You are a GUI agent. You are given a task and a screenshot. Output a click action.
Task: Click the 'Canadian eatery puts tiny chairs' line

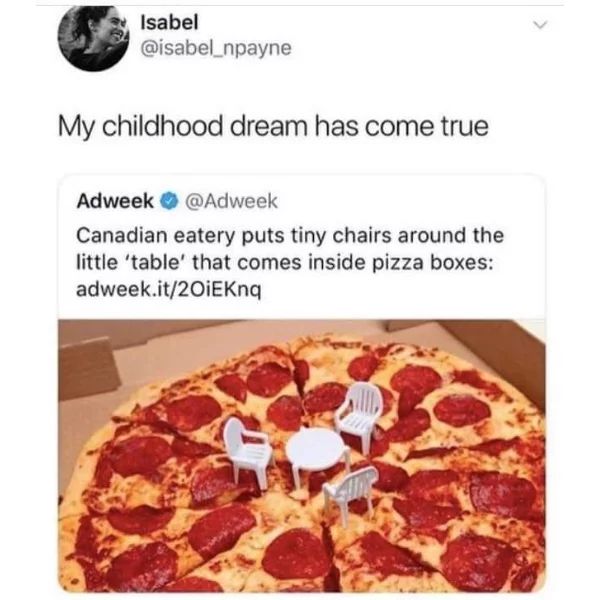[x=290, y=235]
